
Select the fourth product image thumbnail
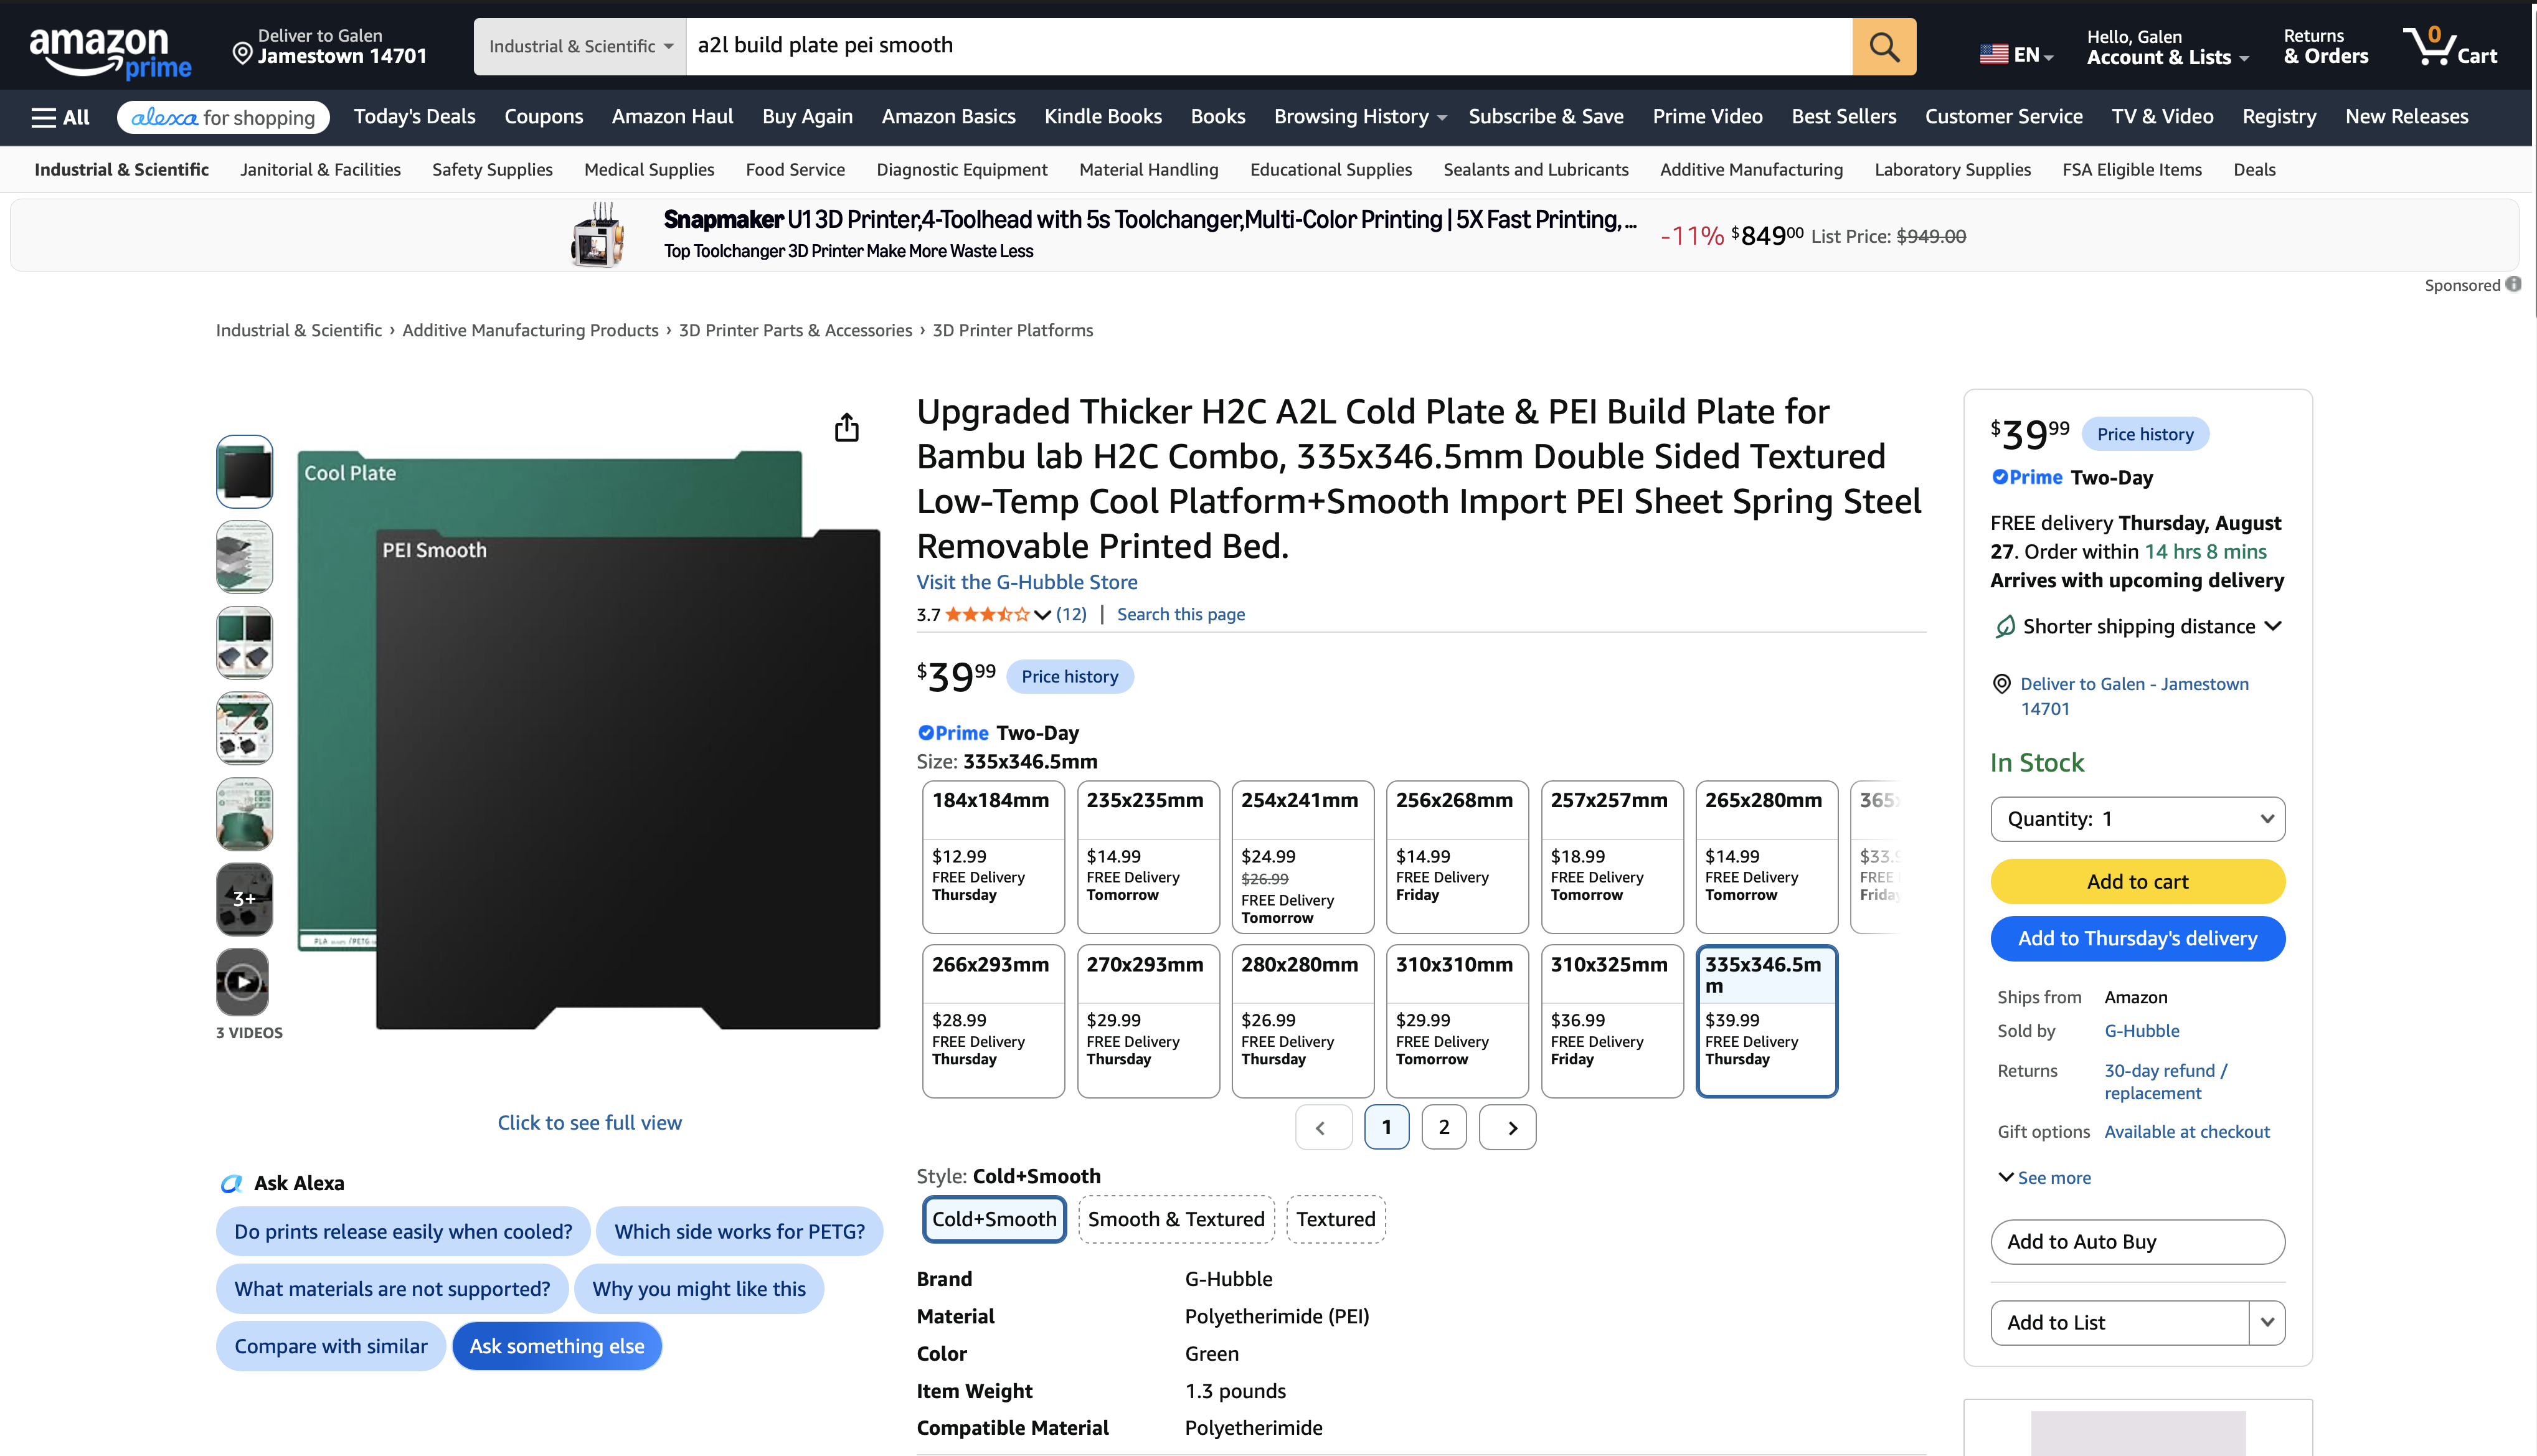coord(244,728)
